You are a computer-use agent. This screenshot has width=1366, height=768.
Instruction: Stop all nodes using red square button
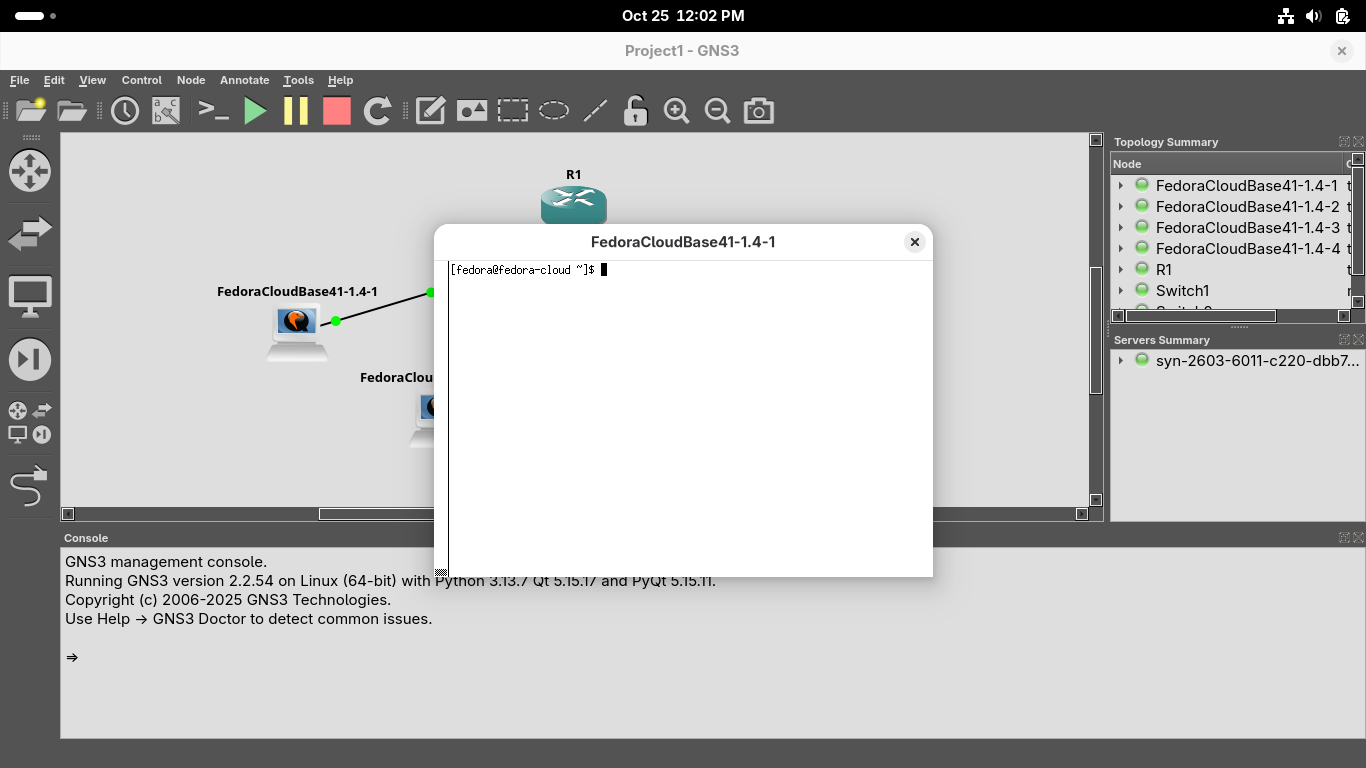[x=337, y=111]
